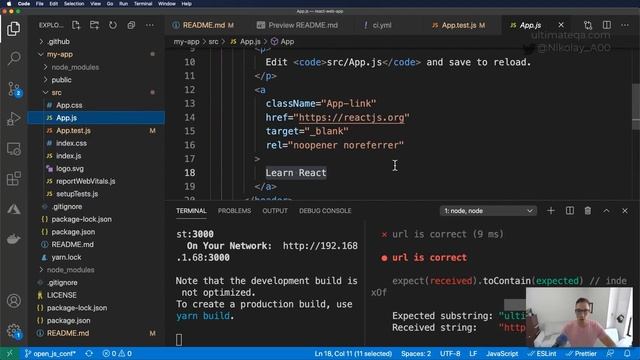The height and width of the screenshot is (360, 640).
Task: Open App.test.js in file tree
Action: click(x=73, y=131)
